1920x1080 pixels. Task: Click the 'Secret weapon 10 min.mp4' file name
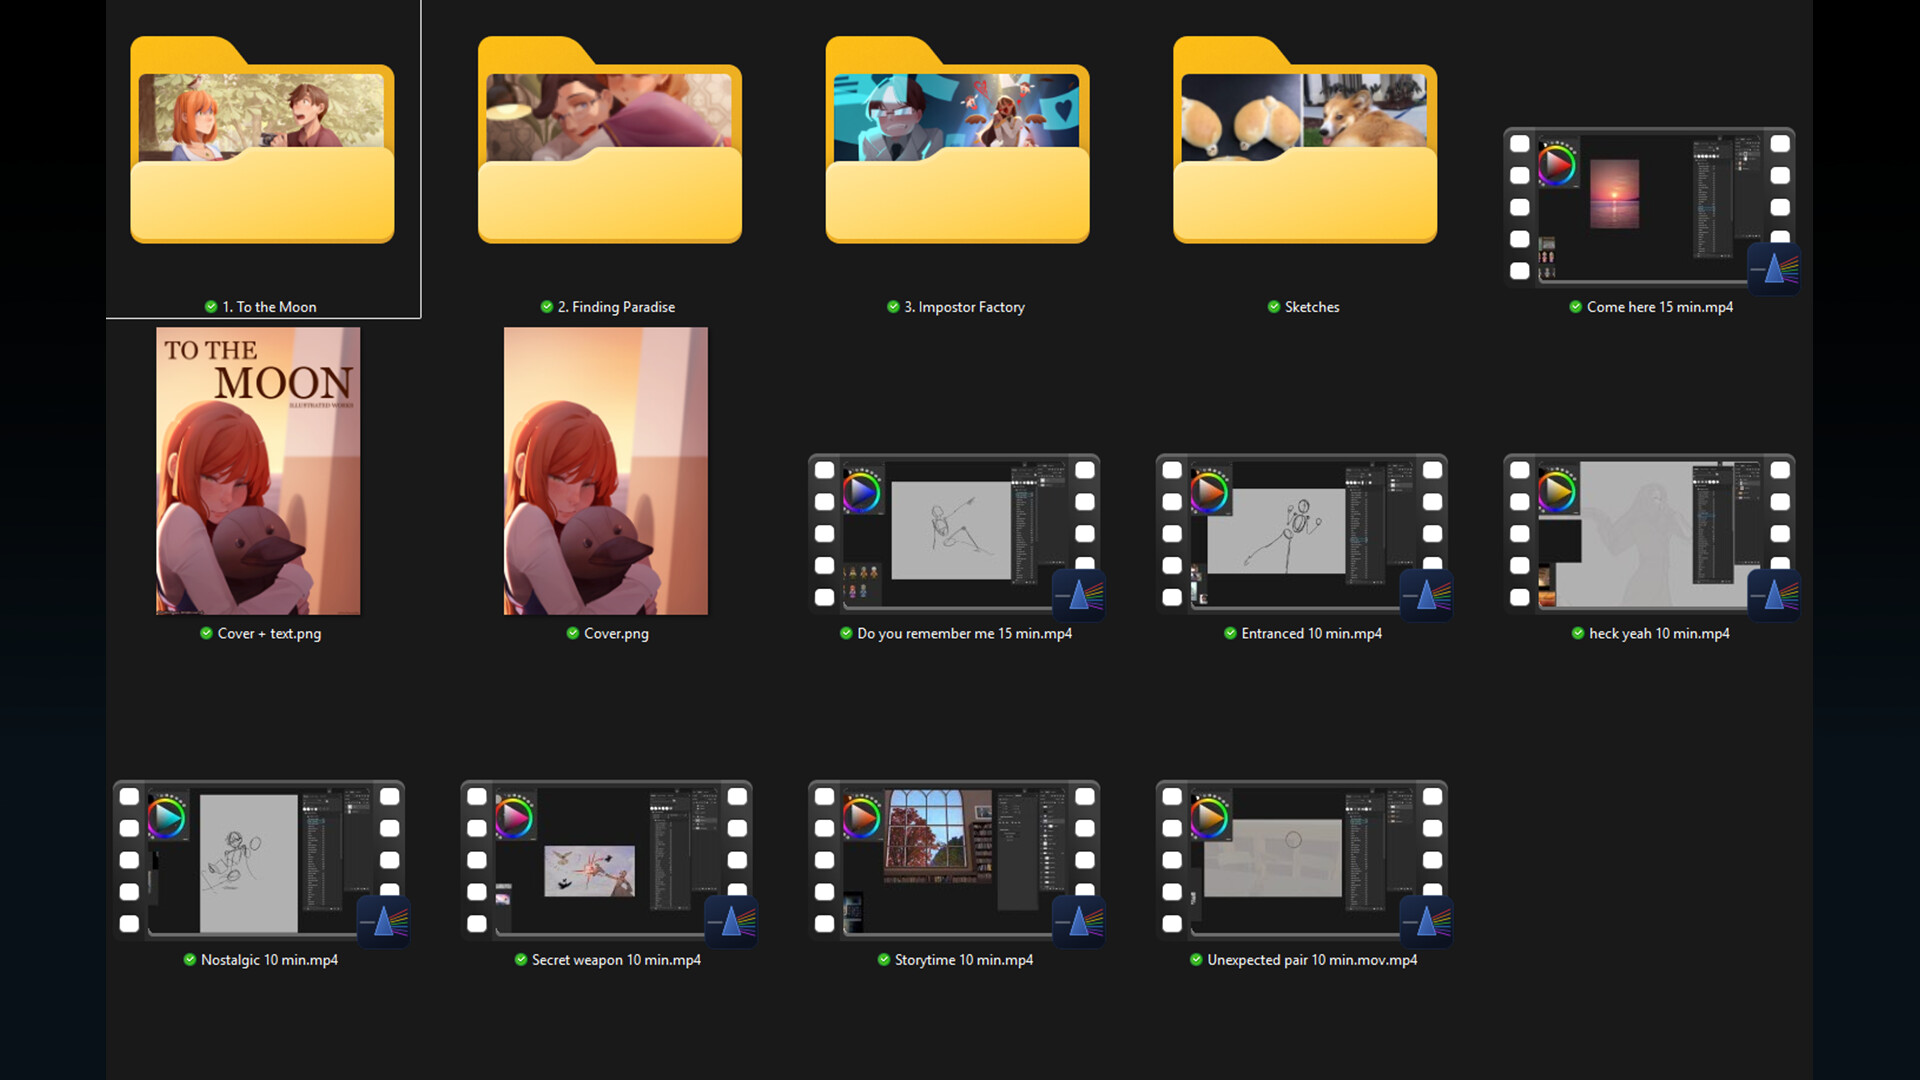pos(616,959)
